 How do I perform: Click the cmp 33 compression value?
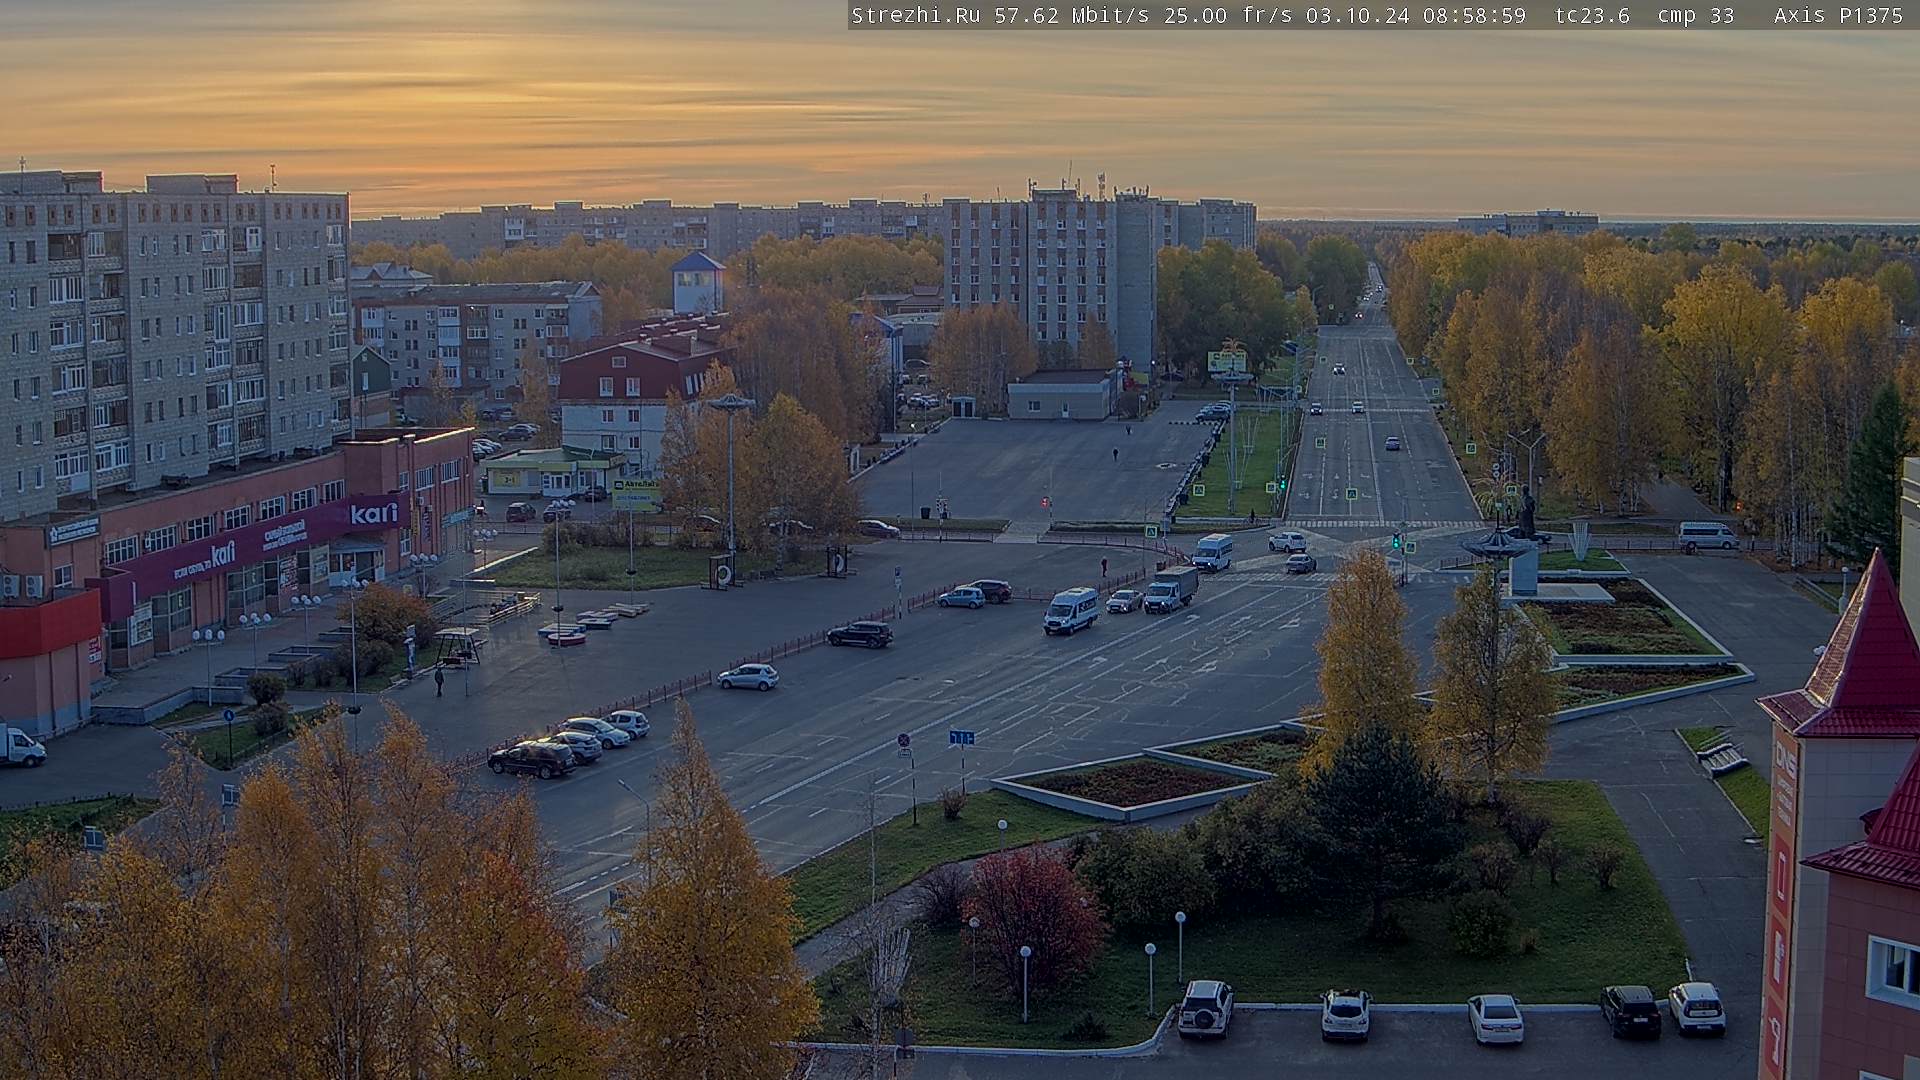(x=1696, y=15)
